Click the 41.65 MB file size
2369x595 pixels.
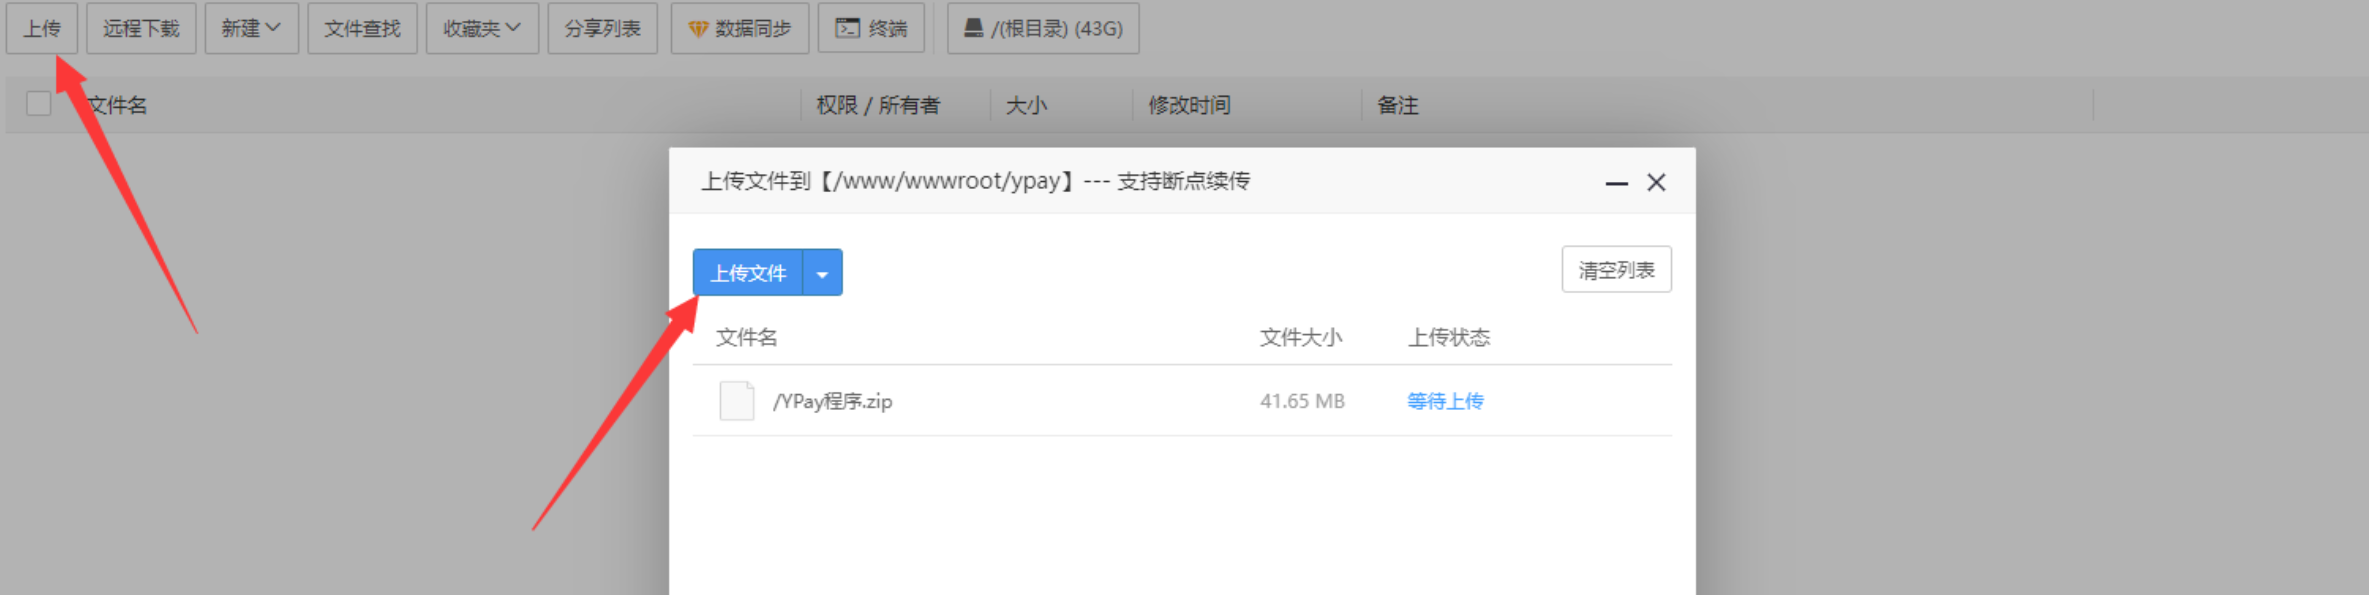tap(1302, 401)
